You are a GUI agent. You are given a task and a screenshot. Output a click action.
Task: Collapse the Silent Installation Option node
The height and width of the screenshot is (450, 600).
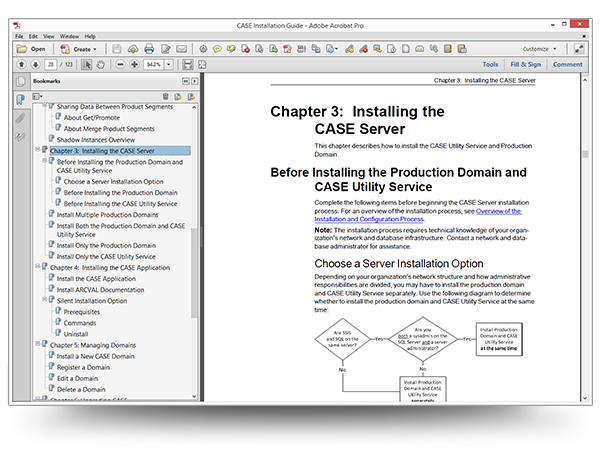[44, 299]
